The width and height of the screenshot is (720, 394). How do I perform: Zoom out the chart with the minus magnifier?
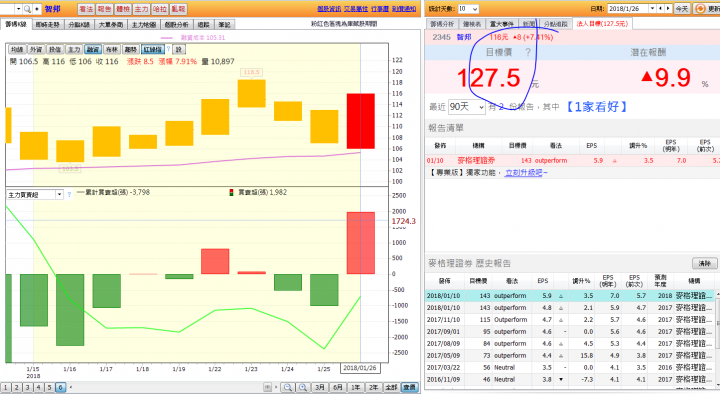pos(288,387)
